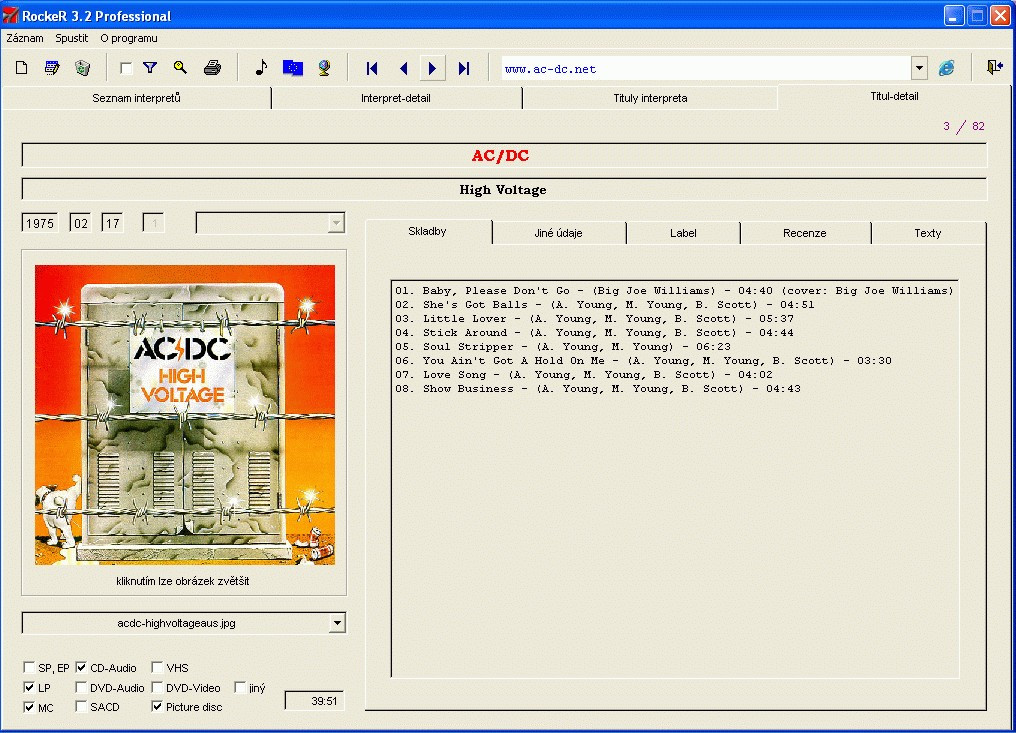Screen dimensions: 1016x733
Task: Select the Titul-detail tab
Action: [894, 96]
